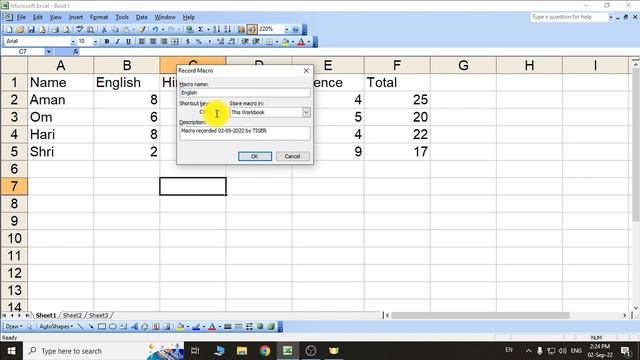Expand the Name Box dropdown for C7
640x360 pixels.
(x=49, y=51)
